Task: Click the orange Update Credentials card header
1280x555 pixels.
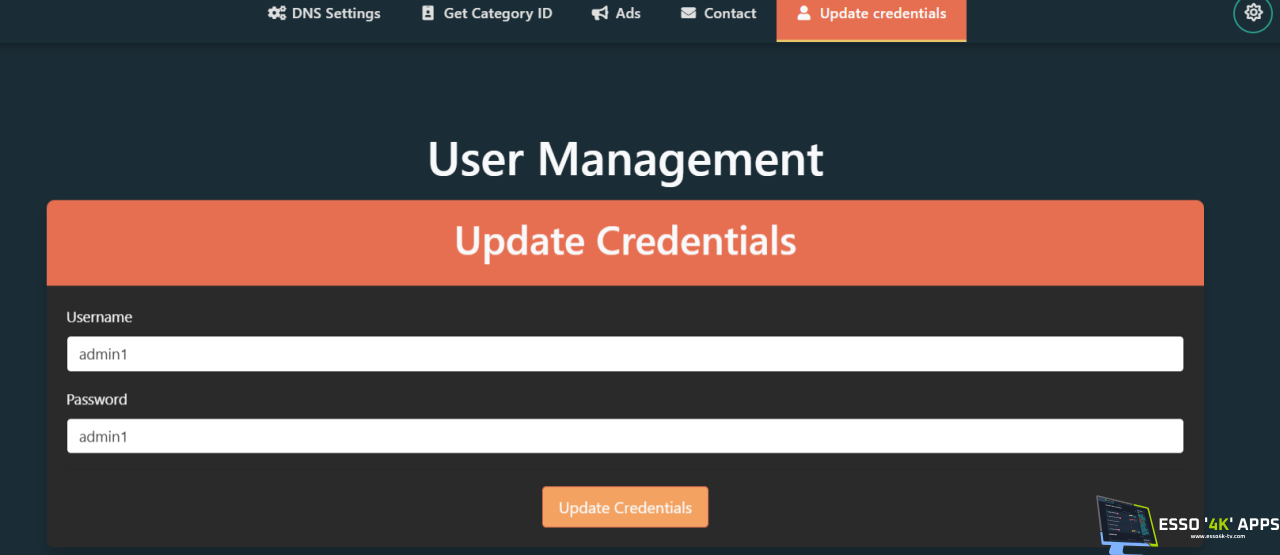Action: tap(625, 242)
